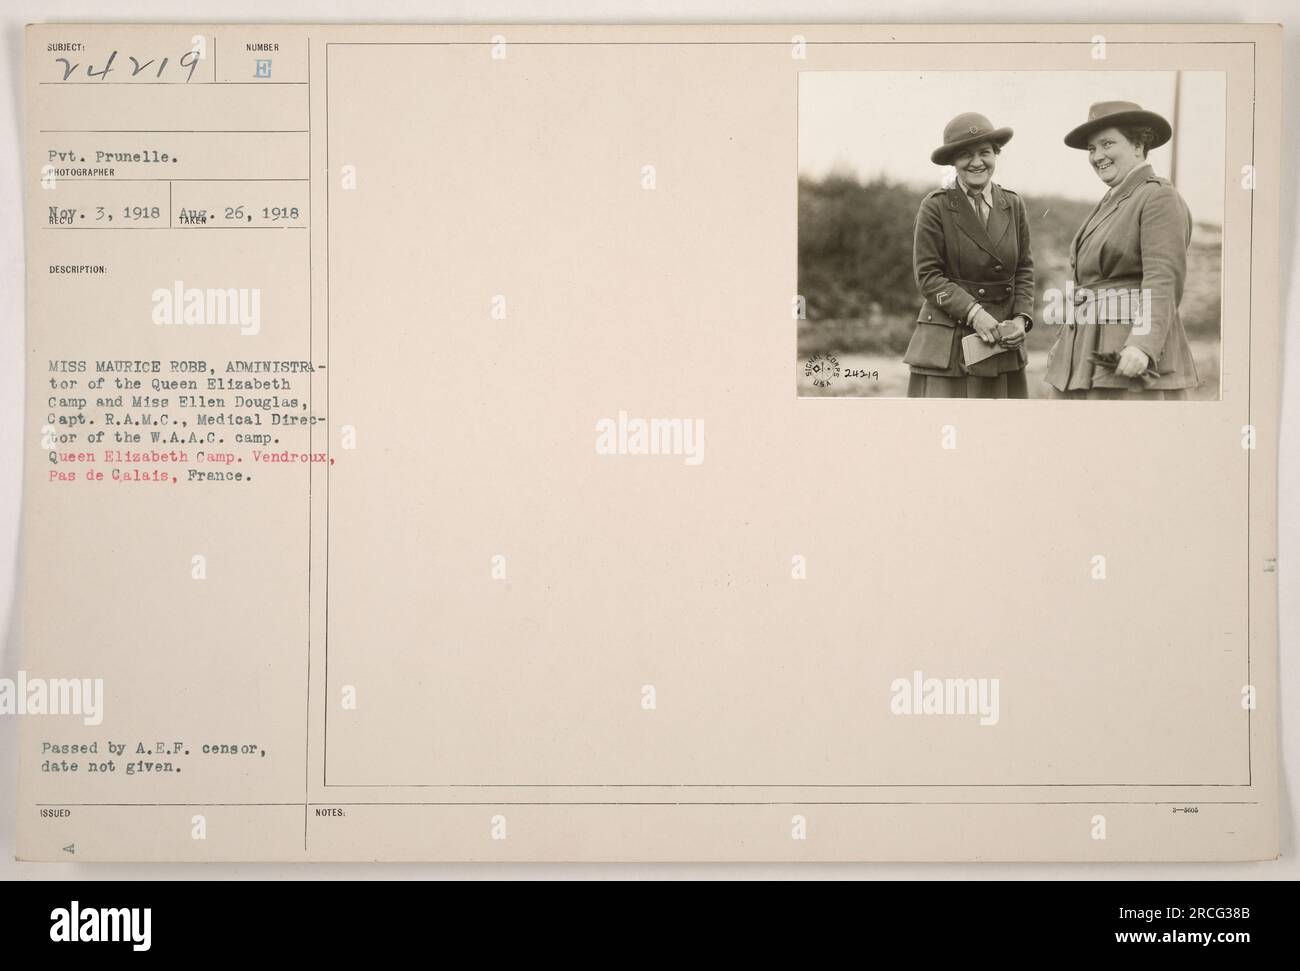
Task: Click the taken date Aug. 26, 1918
Action: pos(238,213)
